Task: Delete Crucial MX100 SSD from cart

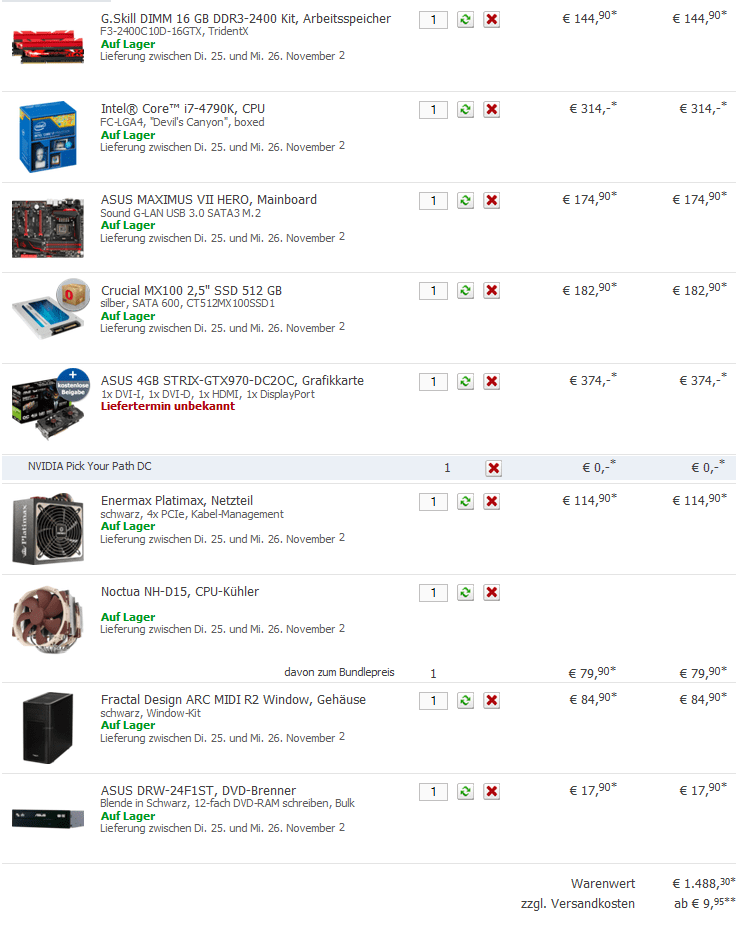Action: [492, 291]
